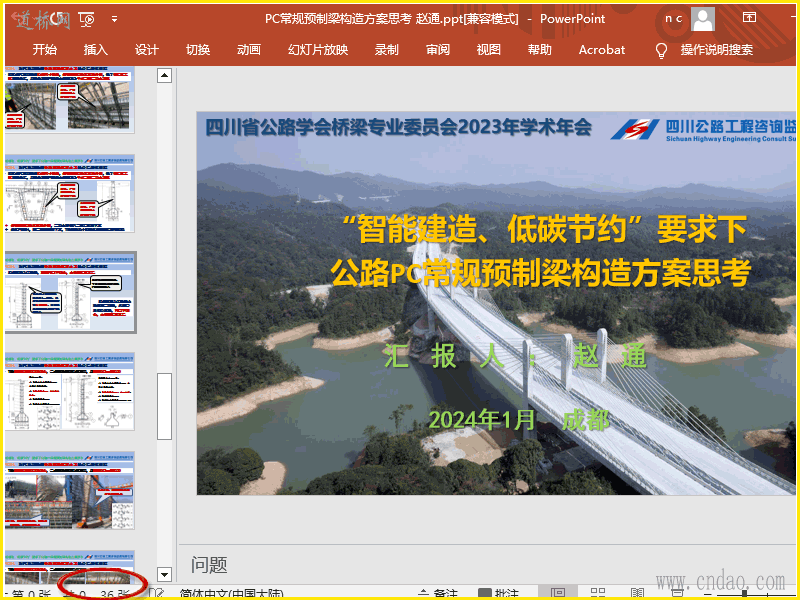The height and width of the screenshot is (600, 800).
Task: Select the 录制 ribbon tab
Action: 386,49
